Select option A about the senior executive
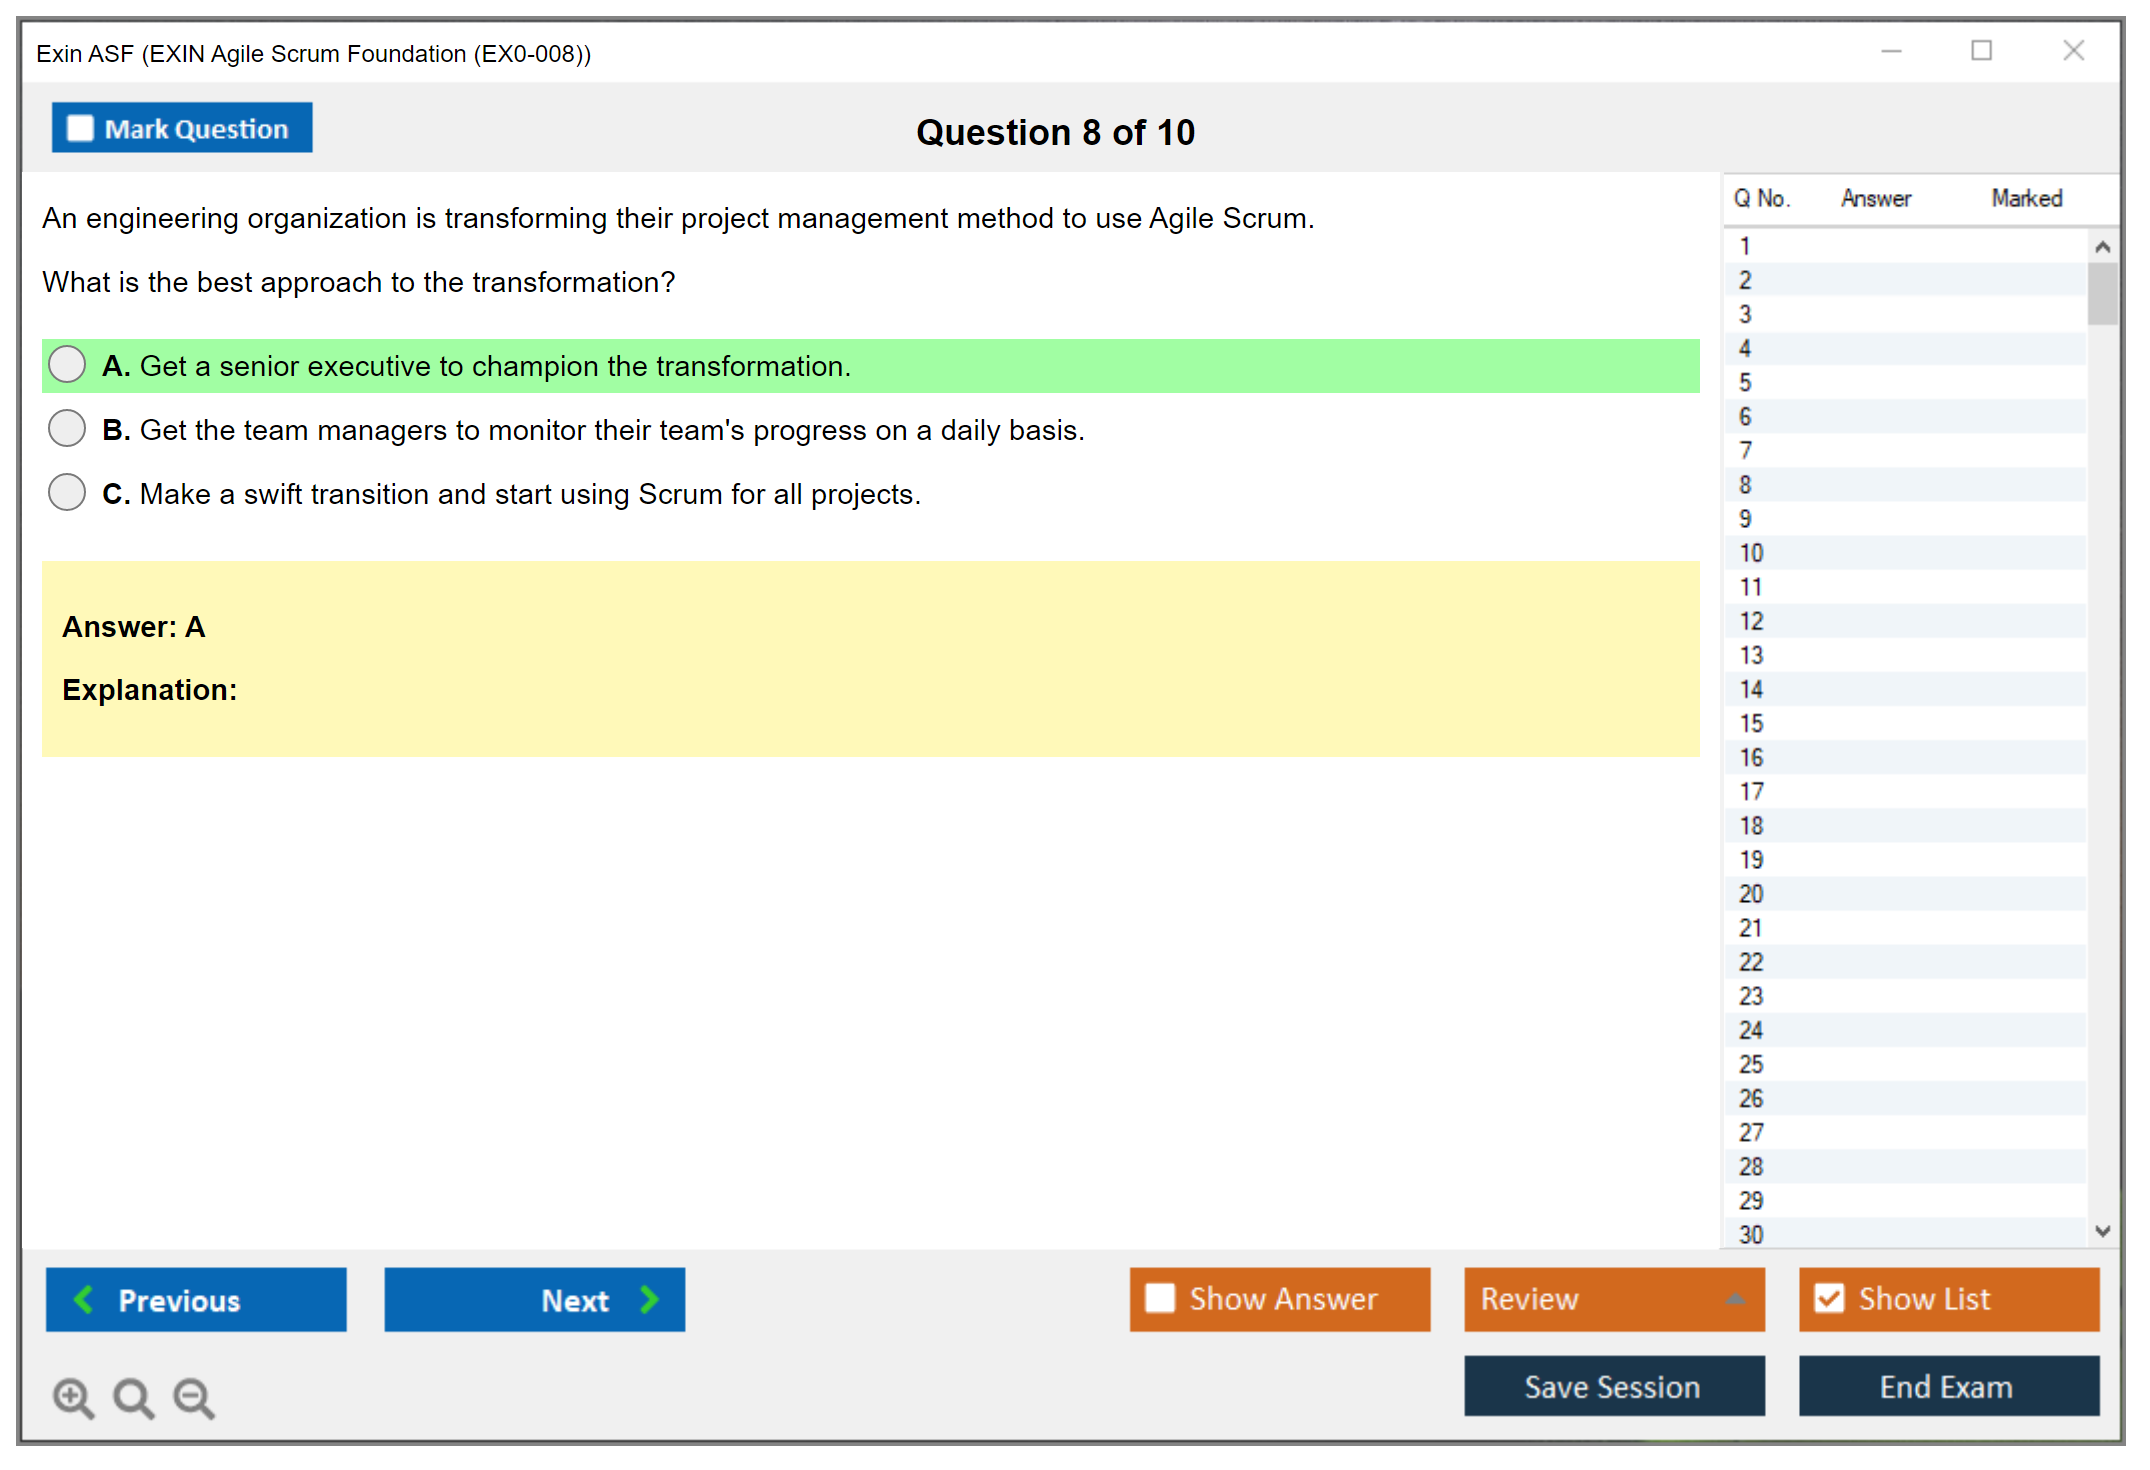The image size is (2150, 1470). 67,365
